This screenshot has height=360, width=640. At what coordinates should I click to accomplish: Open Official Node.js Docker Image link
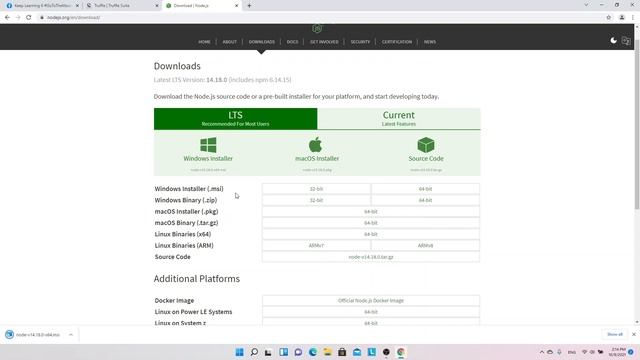tap(371, 300)
